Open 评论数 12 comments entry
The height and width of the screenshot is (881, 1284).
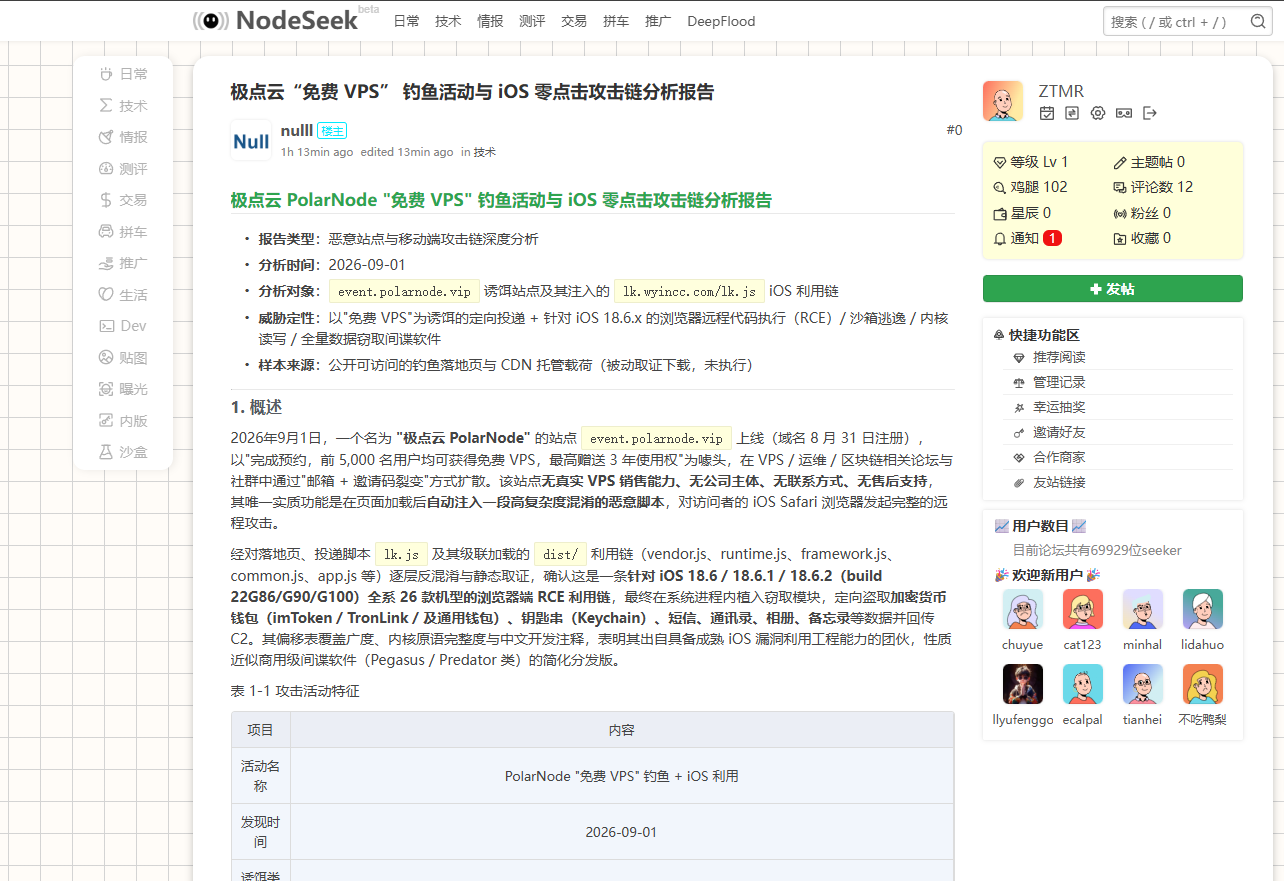1153,187
